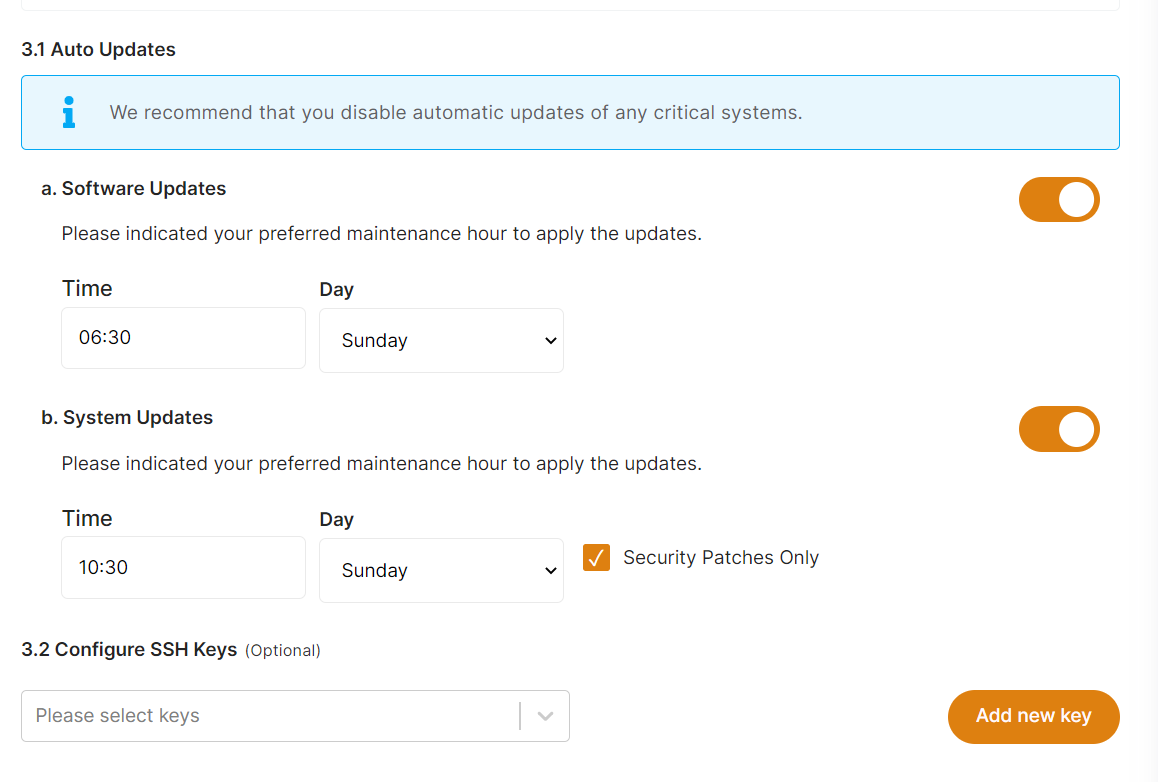Click the Time label above 06:30
Screen dimensions: 1158x782
[x=87, y=289]
